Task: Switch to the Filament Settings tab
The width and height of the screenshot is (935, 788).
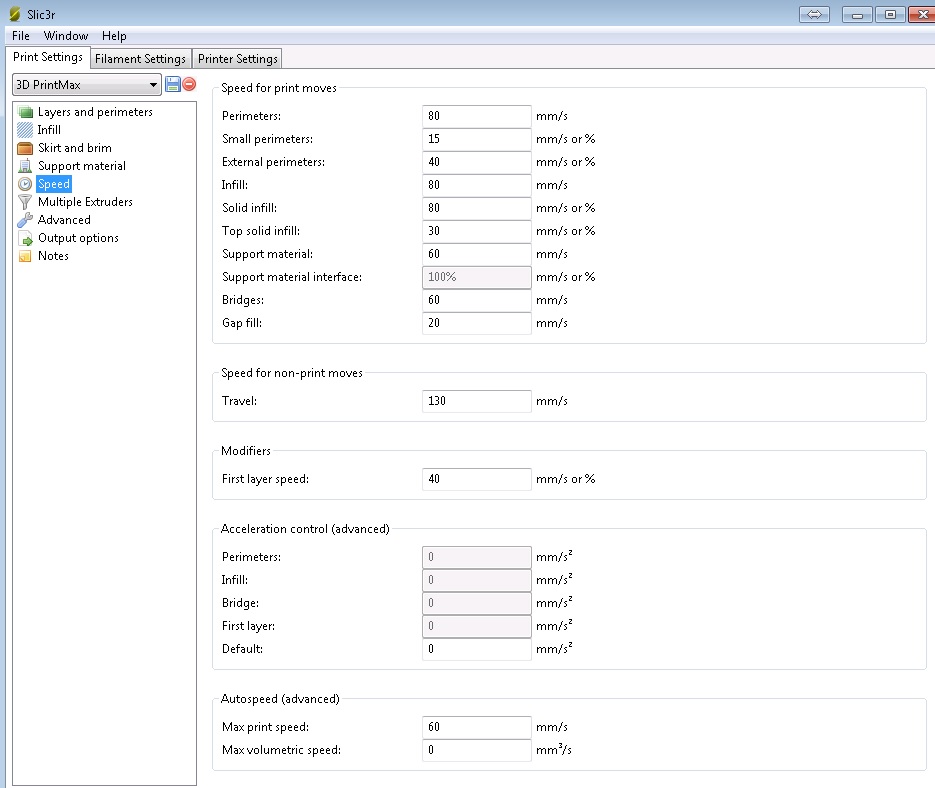Action: pyautogui.click(x=140, y=59)
